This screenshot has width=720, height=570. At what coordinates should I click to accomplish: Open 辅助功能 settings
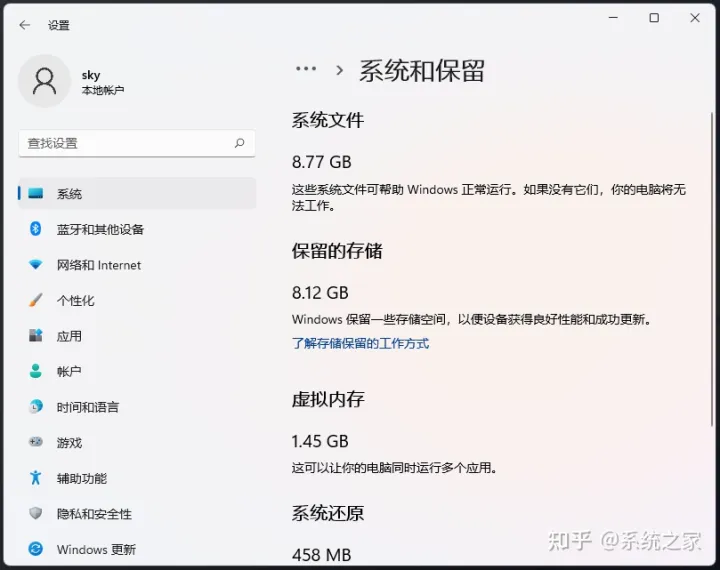tap(137, 478)
